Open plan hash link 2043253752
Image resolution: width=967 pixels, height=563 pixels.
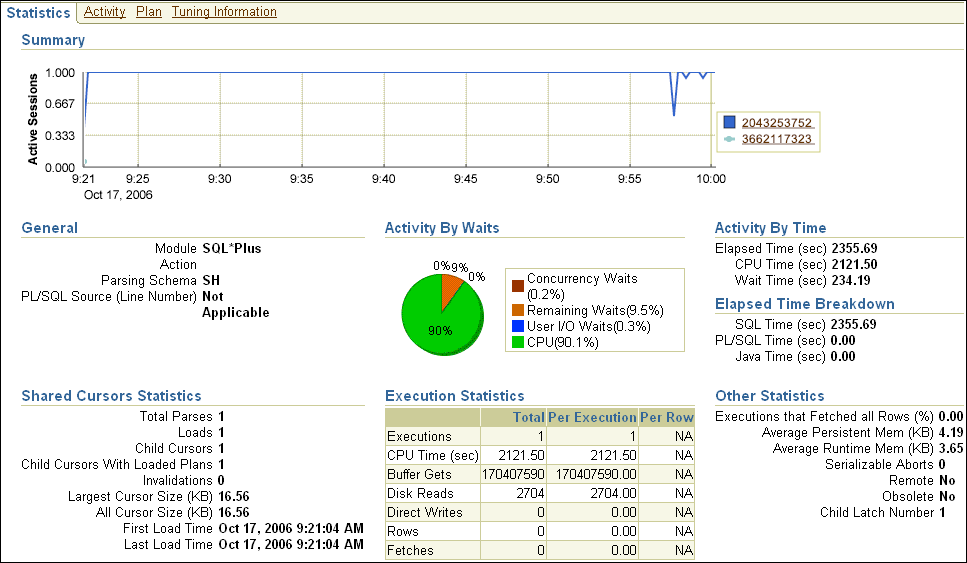click(776, 123)
